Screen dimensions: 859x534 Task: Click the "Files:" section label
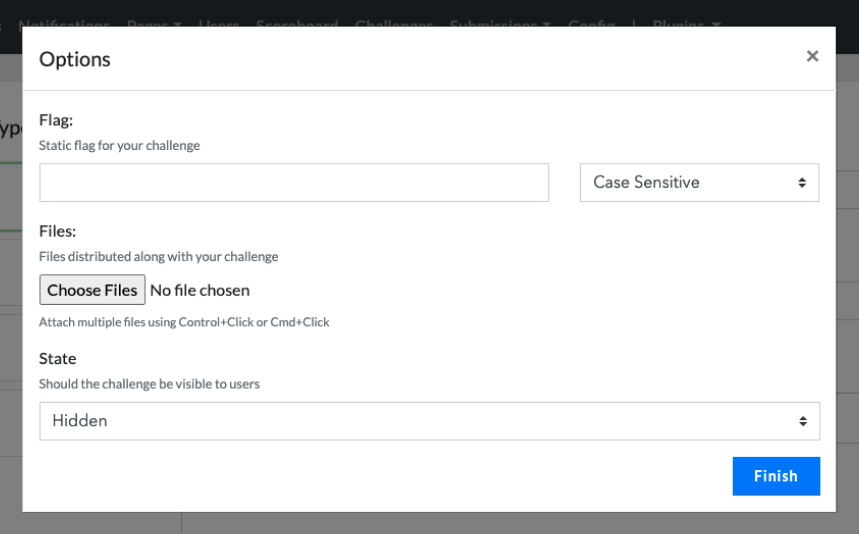tap(57, 231)
